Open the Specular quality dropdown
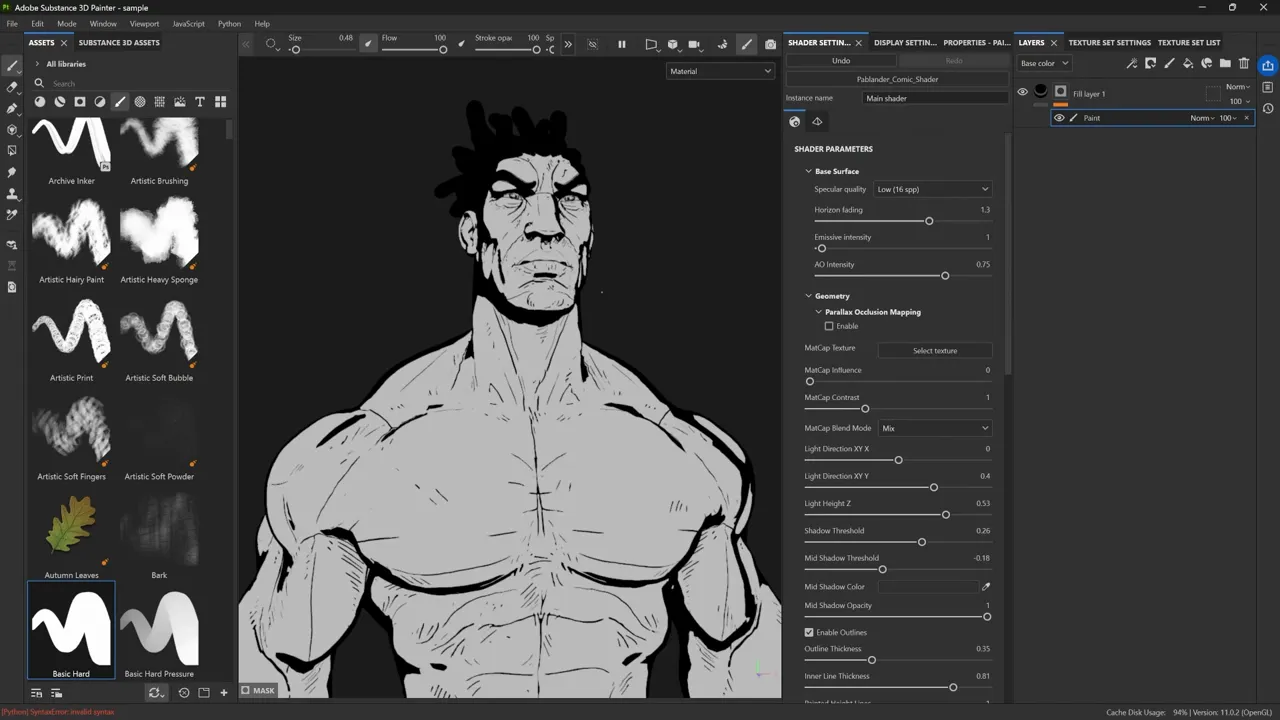 click(932, 189)
